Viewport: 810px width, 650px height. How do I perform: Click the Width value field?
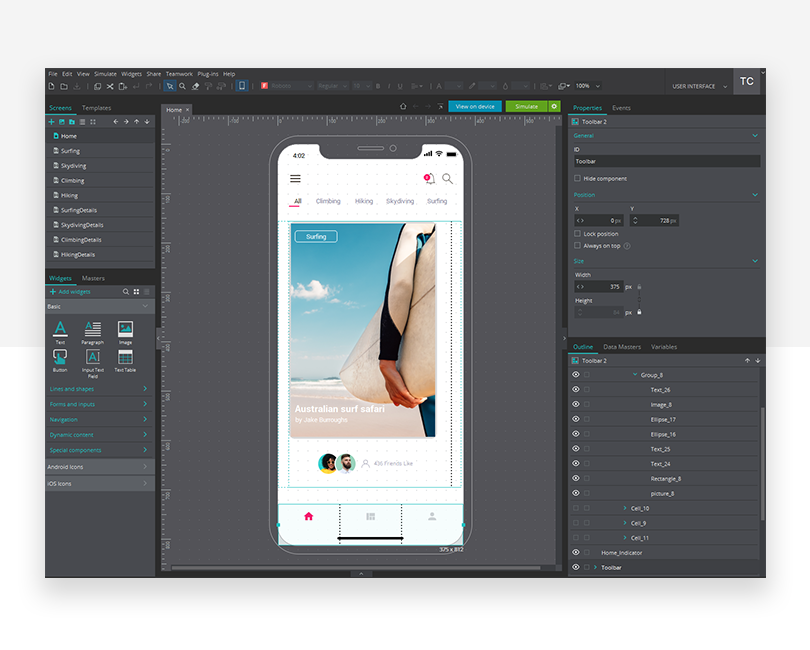pyautogui.click(x=599, y=287)
